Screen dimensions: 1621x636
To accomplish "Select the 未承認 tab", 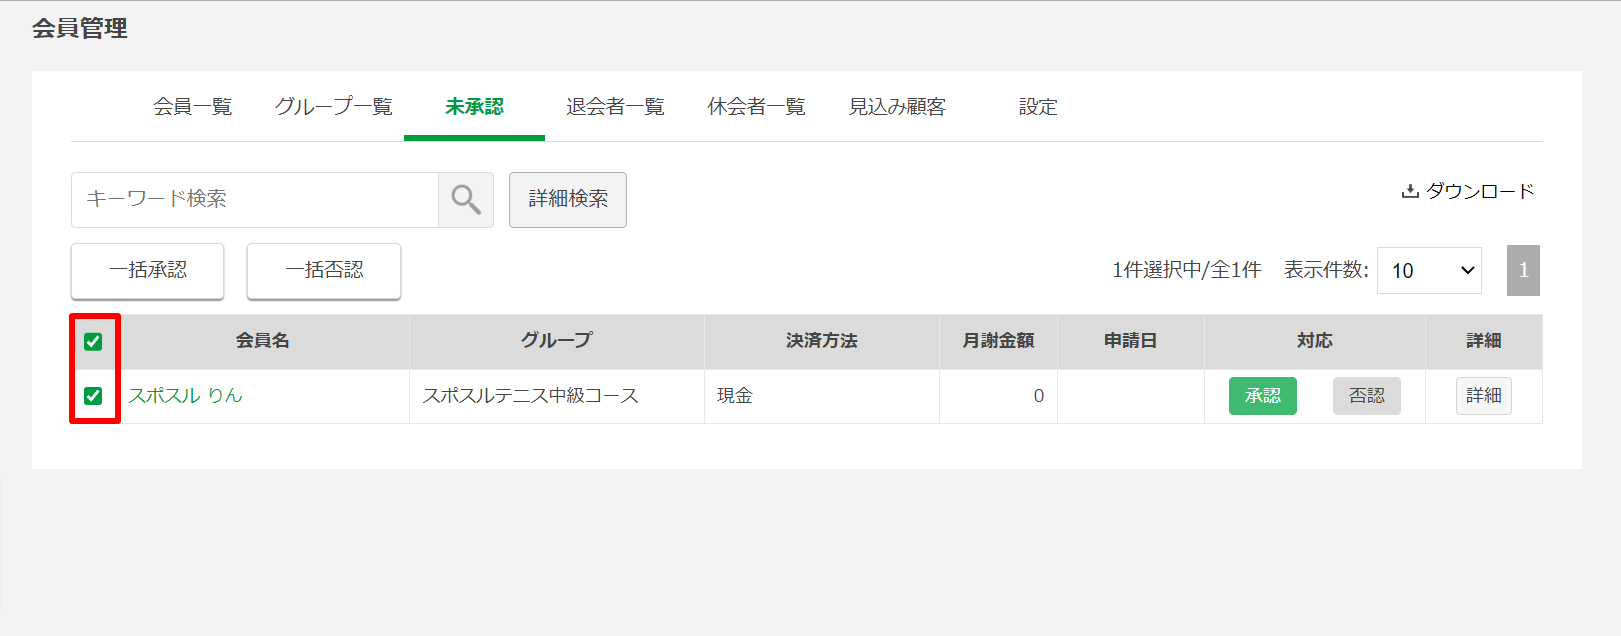I will tap(474, 107).
